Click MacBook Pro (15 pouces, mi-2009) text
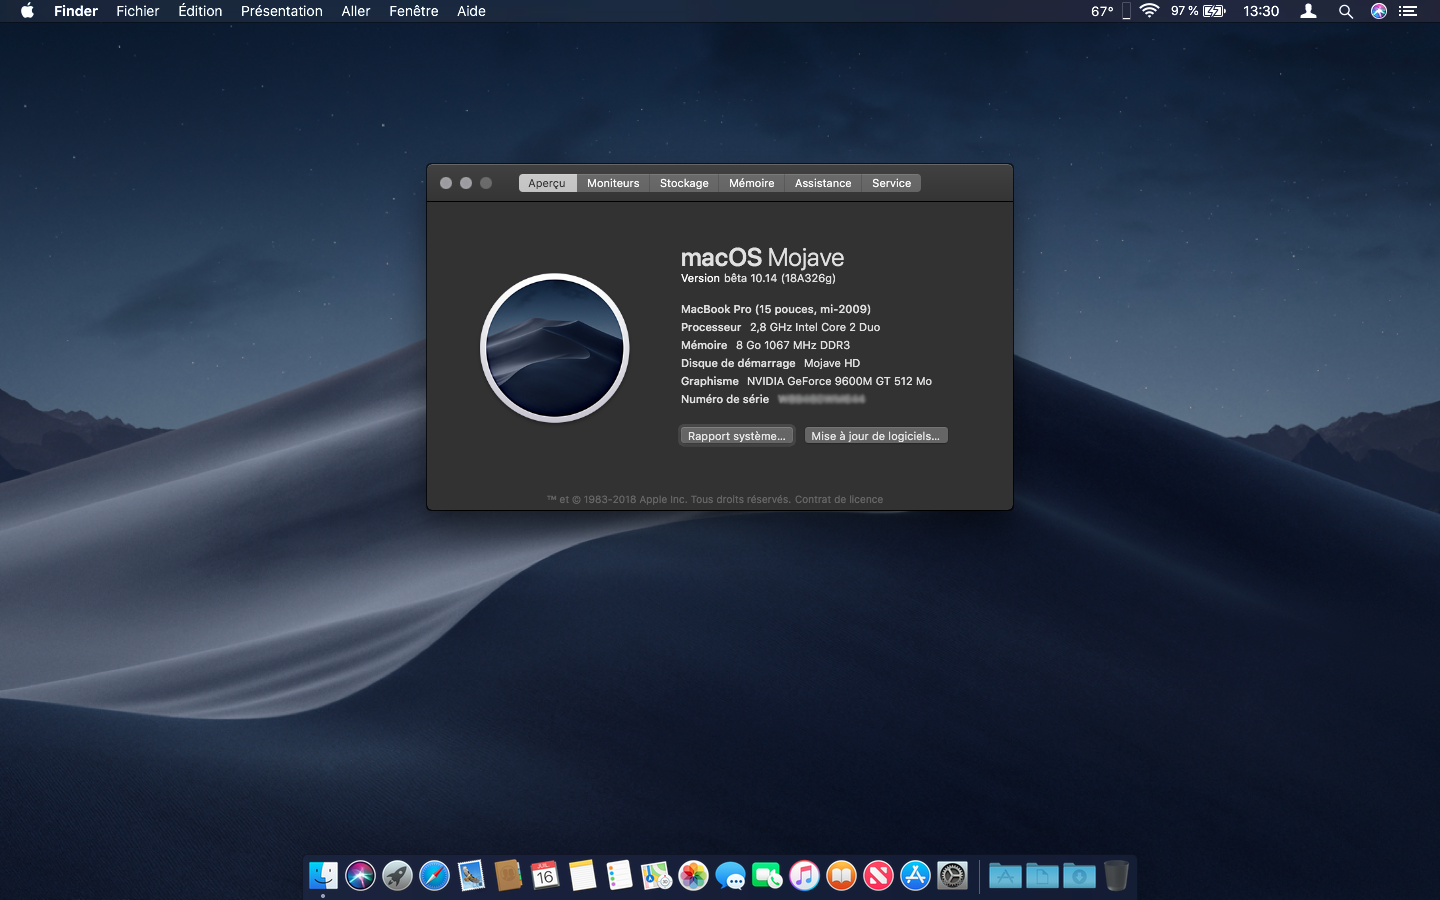This screenshot has width=1440, height=900. [776, 309]
